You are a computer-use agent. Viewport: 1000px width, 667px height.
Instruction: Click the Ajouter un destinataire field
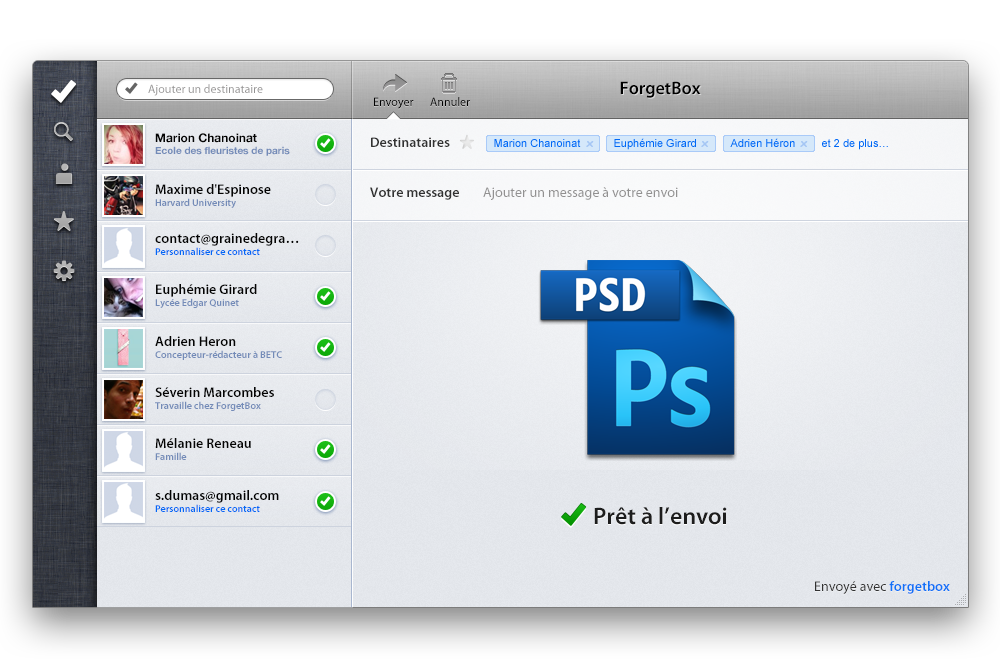[224, 89]
